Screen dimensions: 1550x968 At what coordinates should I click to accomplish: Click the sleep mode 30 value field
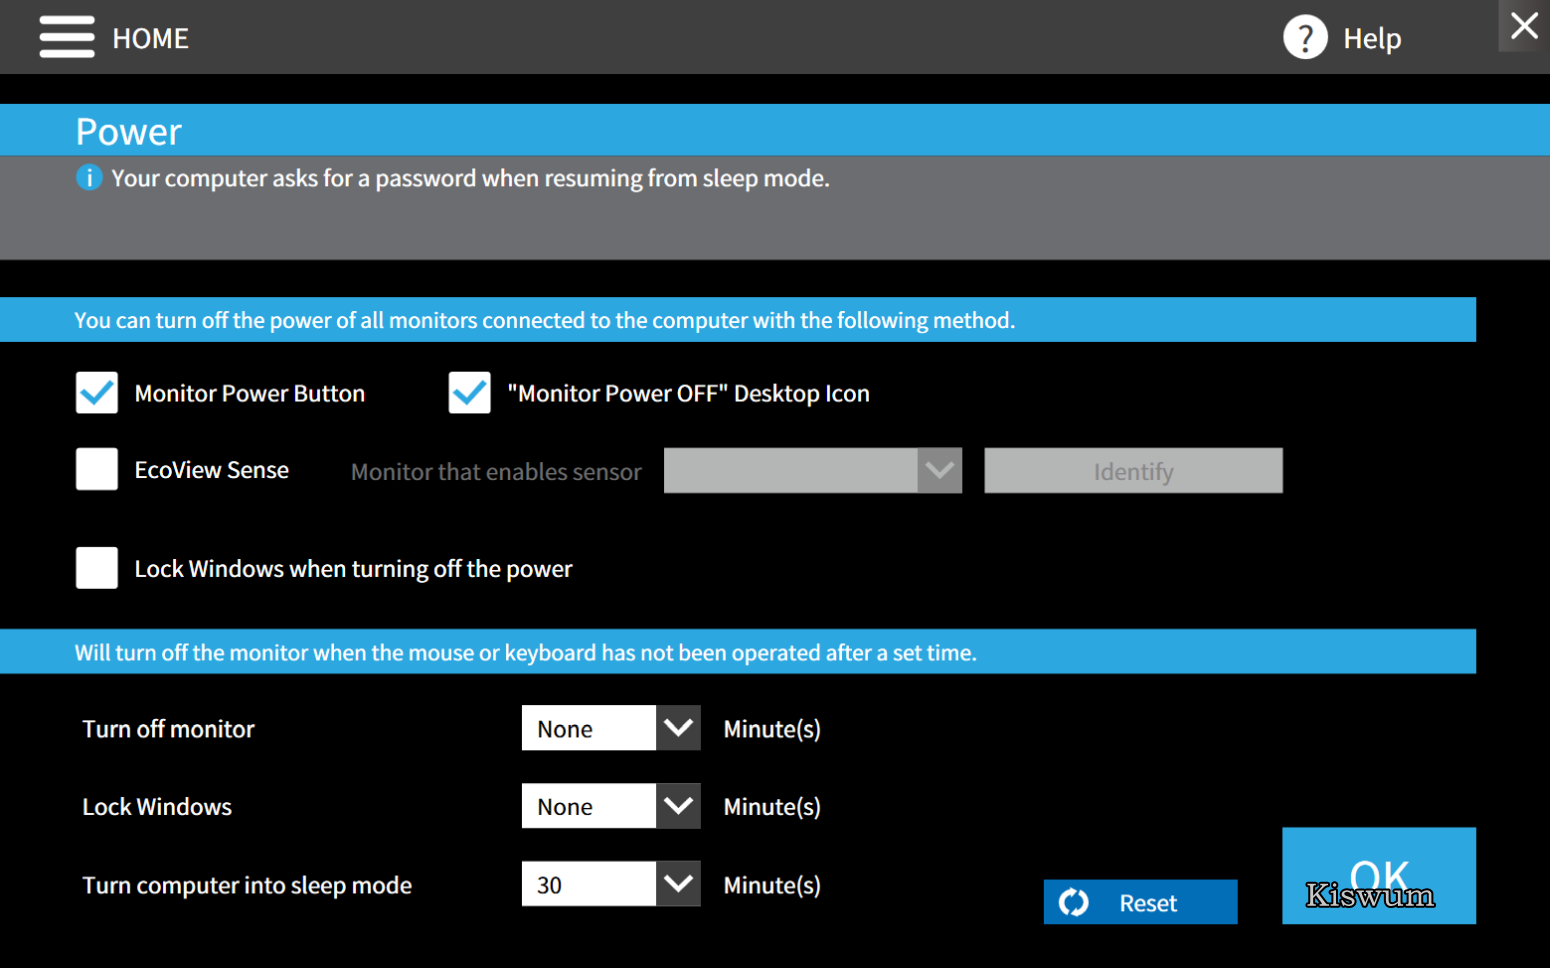(x=589, y=884)
